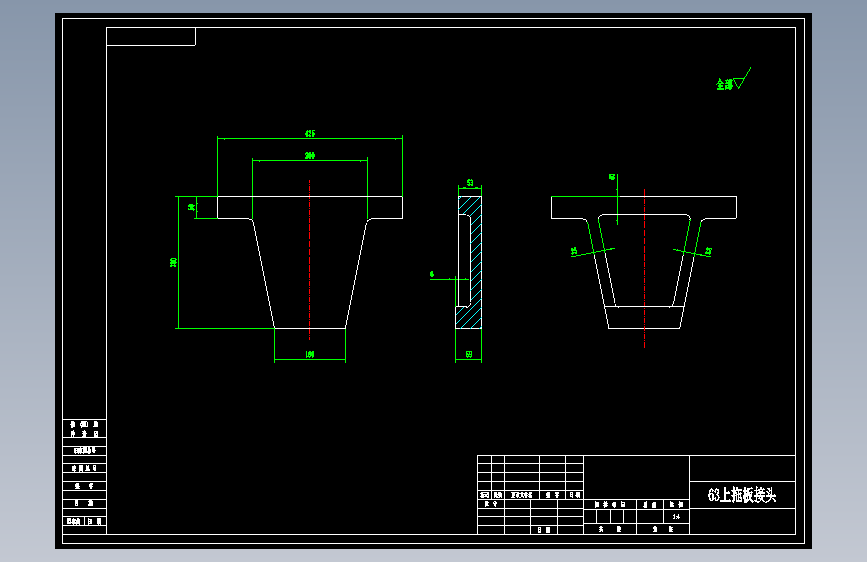Select the red centerline of the front view
This screenshot has width=867, height=562.
(310, 260)
